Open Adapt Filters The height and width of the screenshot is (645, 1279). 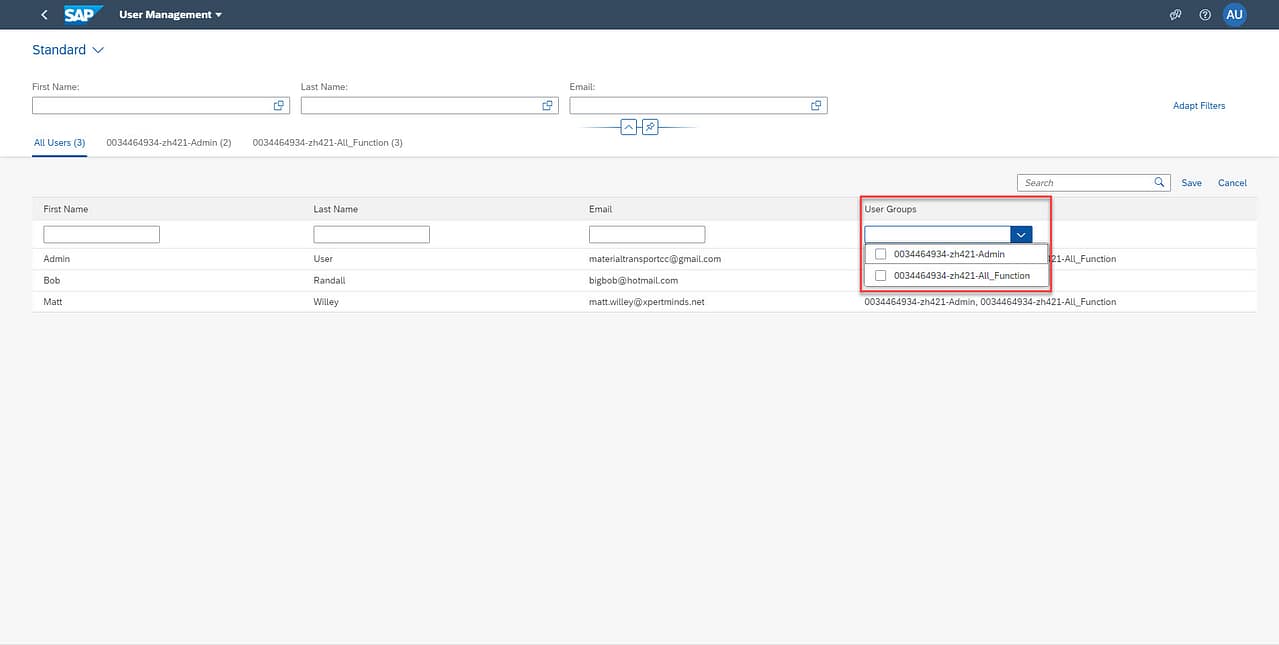coord(1198,105)
